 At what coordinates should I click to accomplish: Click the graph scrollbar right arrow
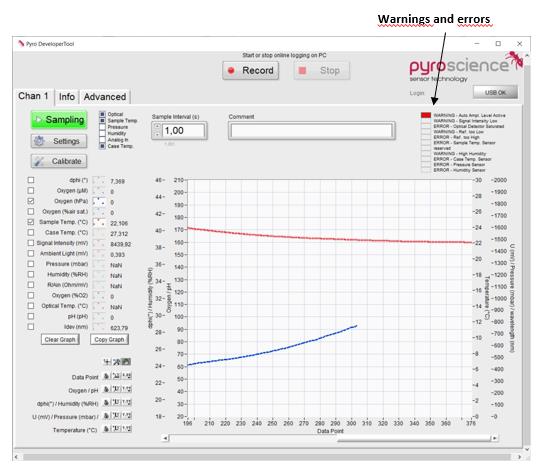coord(495,438)
